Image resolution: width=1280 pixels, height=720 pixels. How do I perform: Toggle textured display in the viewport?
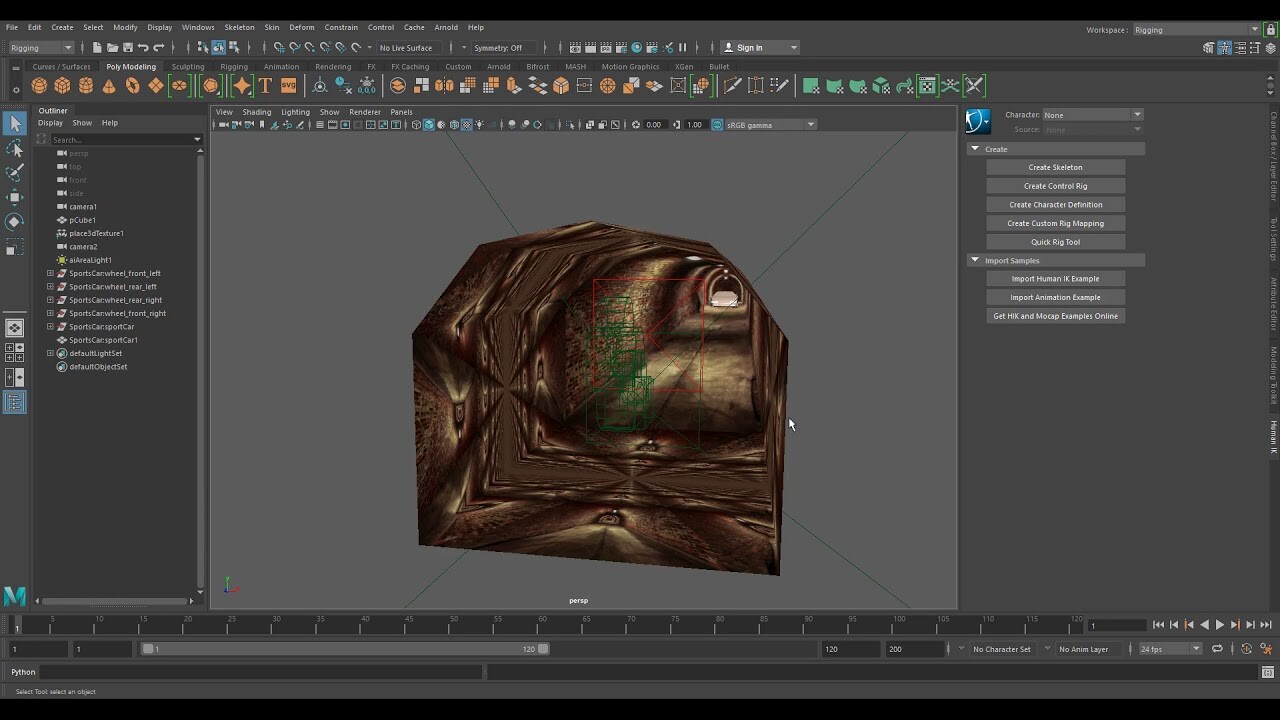pos(466,125)
